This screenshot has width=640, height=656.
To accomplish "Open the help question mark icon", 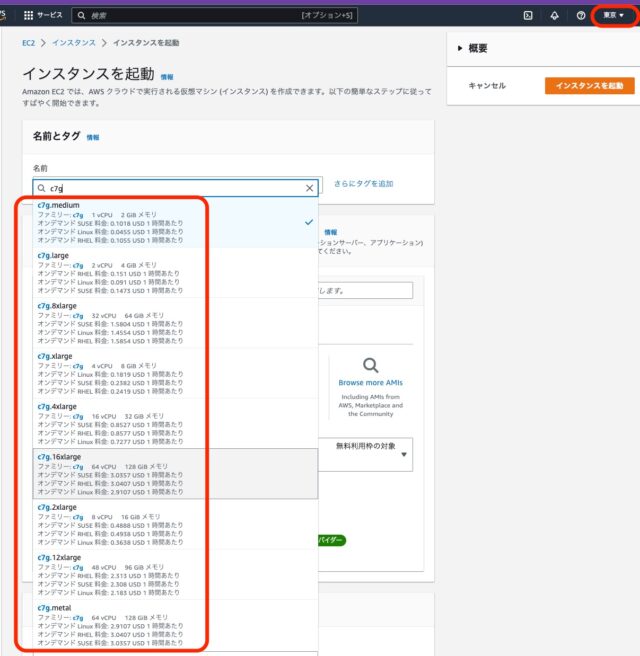I will [x=581, y=15].
